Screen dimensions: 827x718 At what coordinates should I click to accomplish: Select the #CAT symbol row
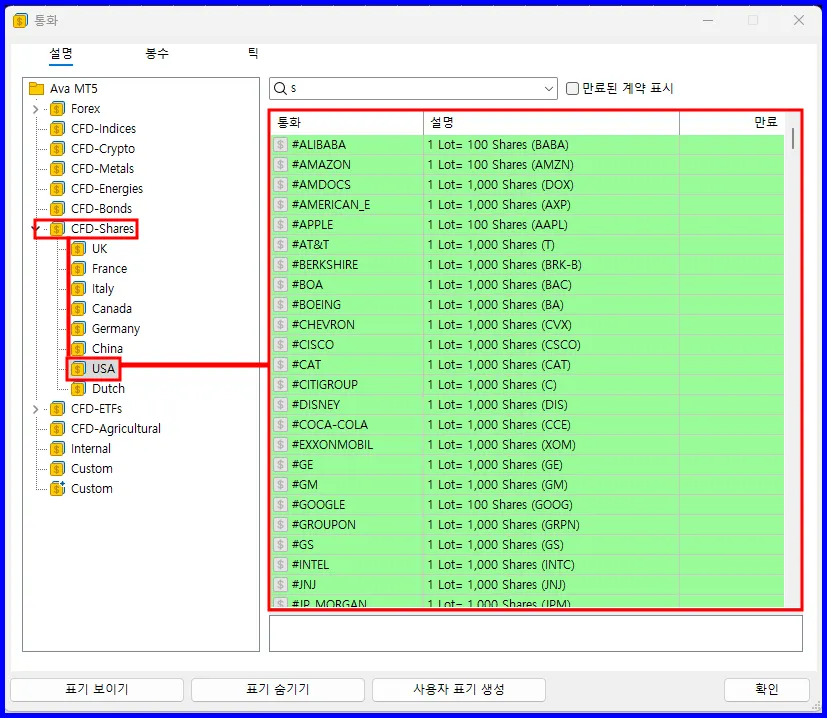click(528, 365)
